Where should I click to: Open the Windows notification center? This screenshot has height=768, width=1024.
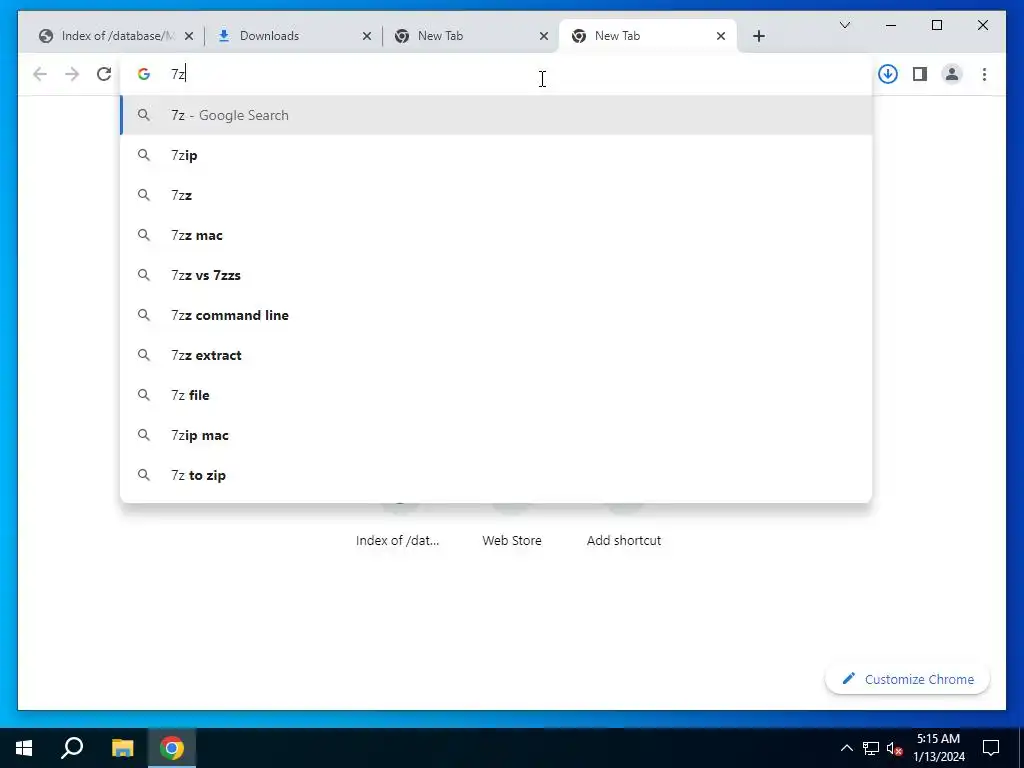991,748
